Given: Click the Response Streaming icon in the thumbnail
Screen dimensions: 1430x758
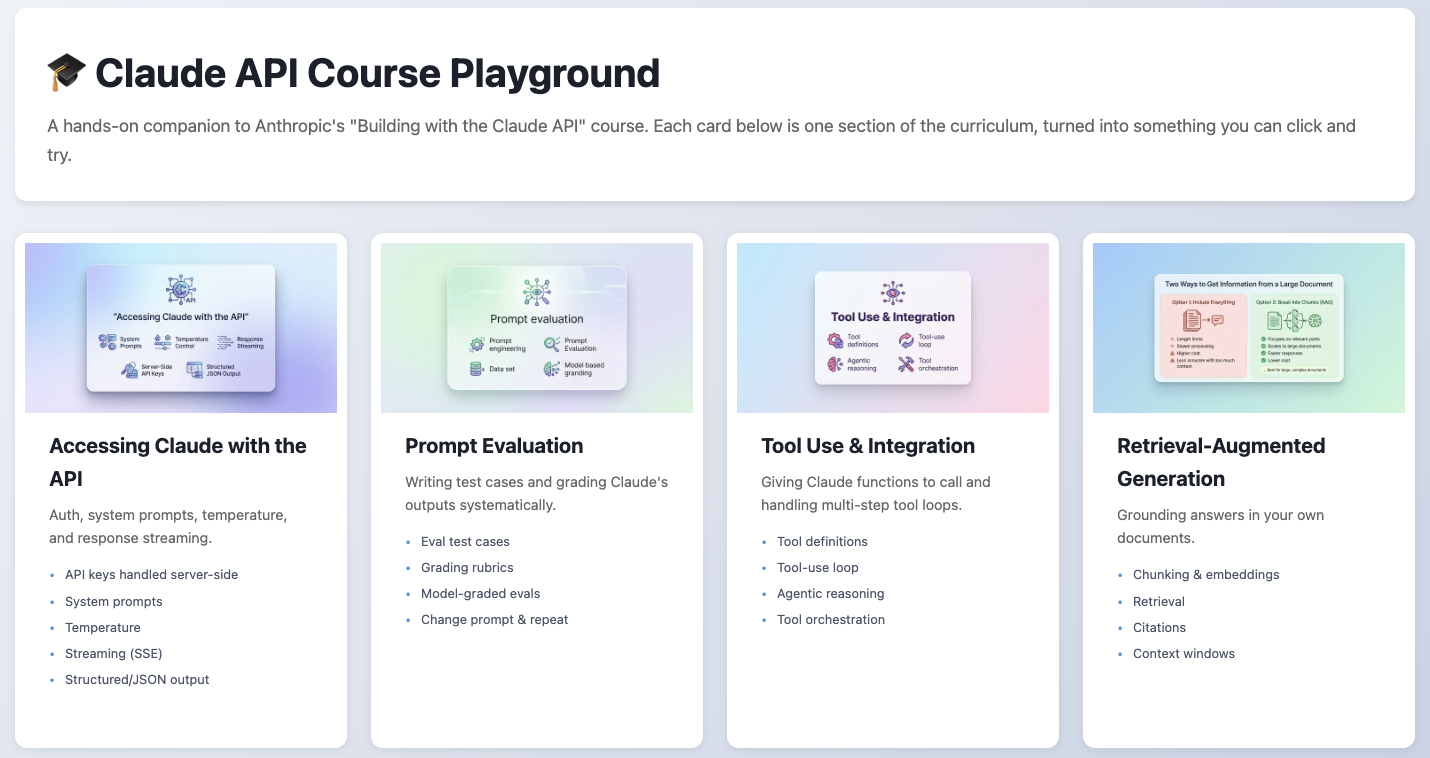Looking at the screenshot, I should (225, 343).
